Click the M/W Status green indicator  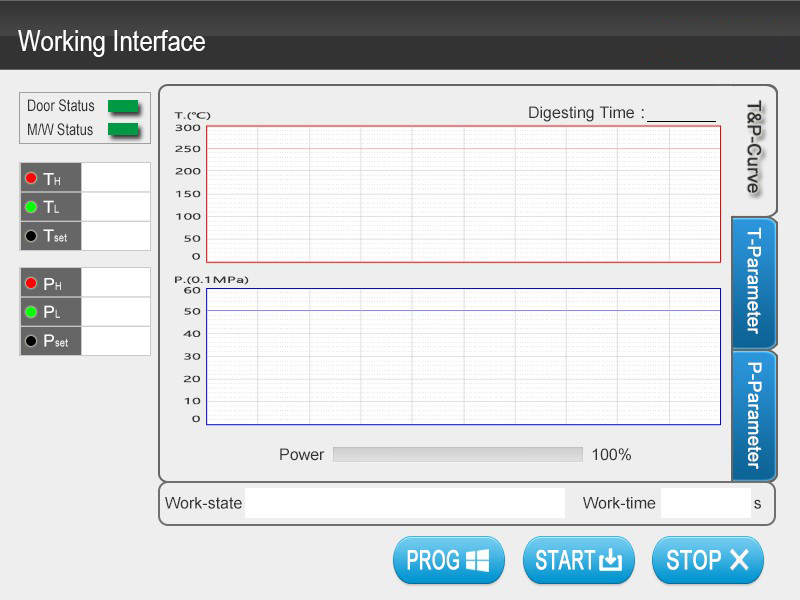(x=123, y=130)
